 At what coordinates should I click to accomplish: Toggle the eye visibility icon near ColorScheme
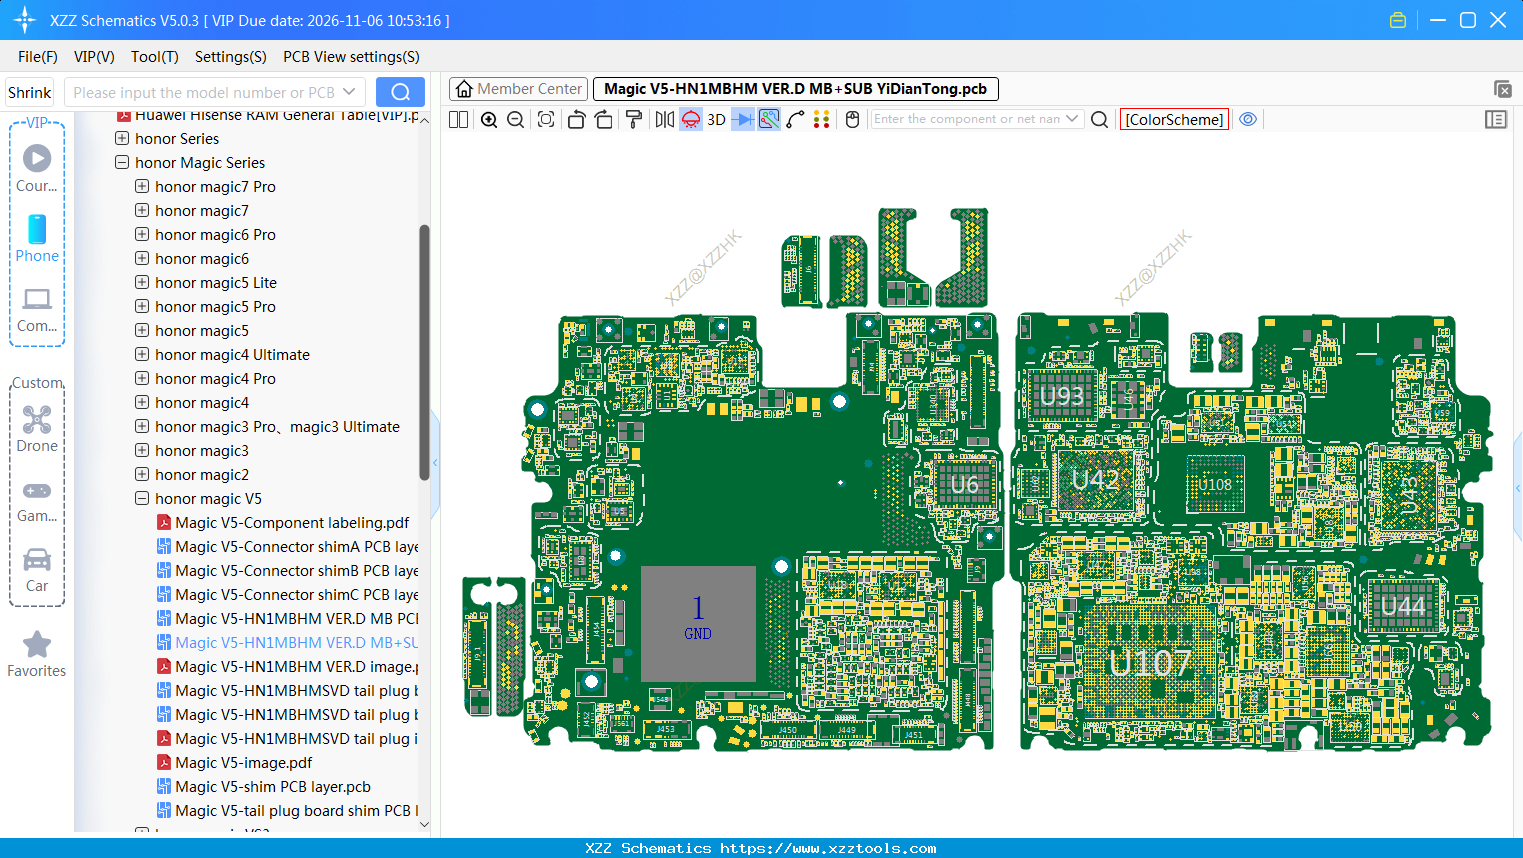click(x=1248, y=119)
